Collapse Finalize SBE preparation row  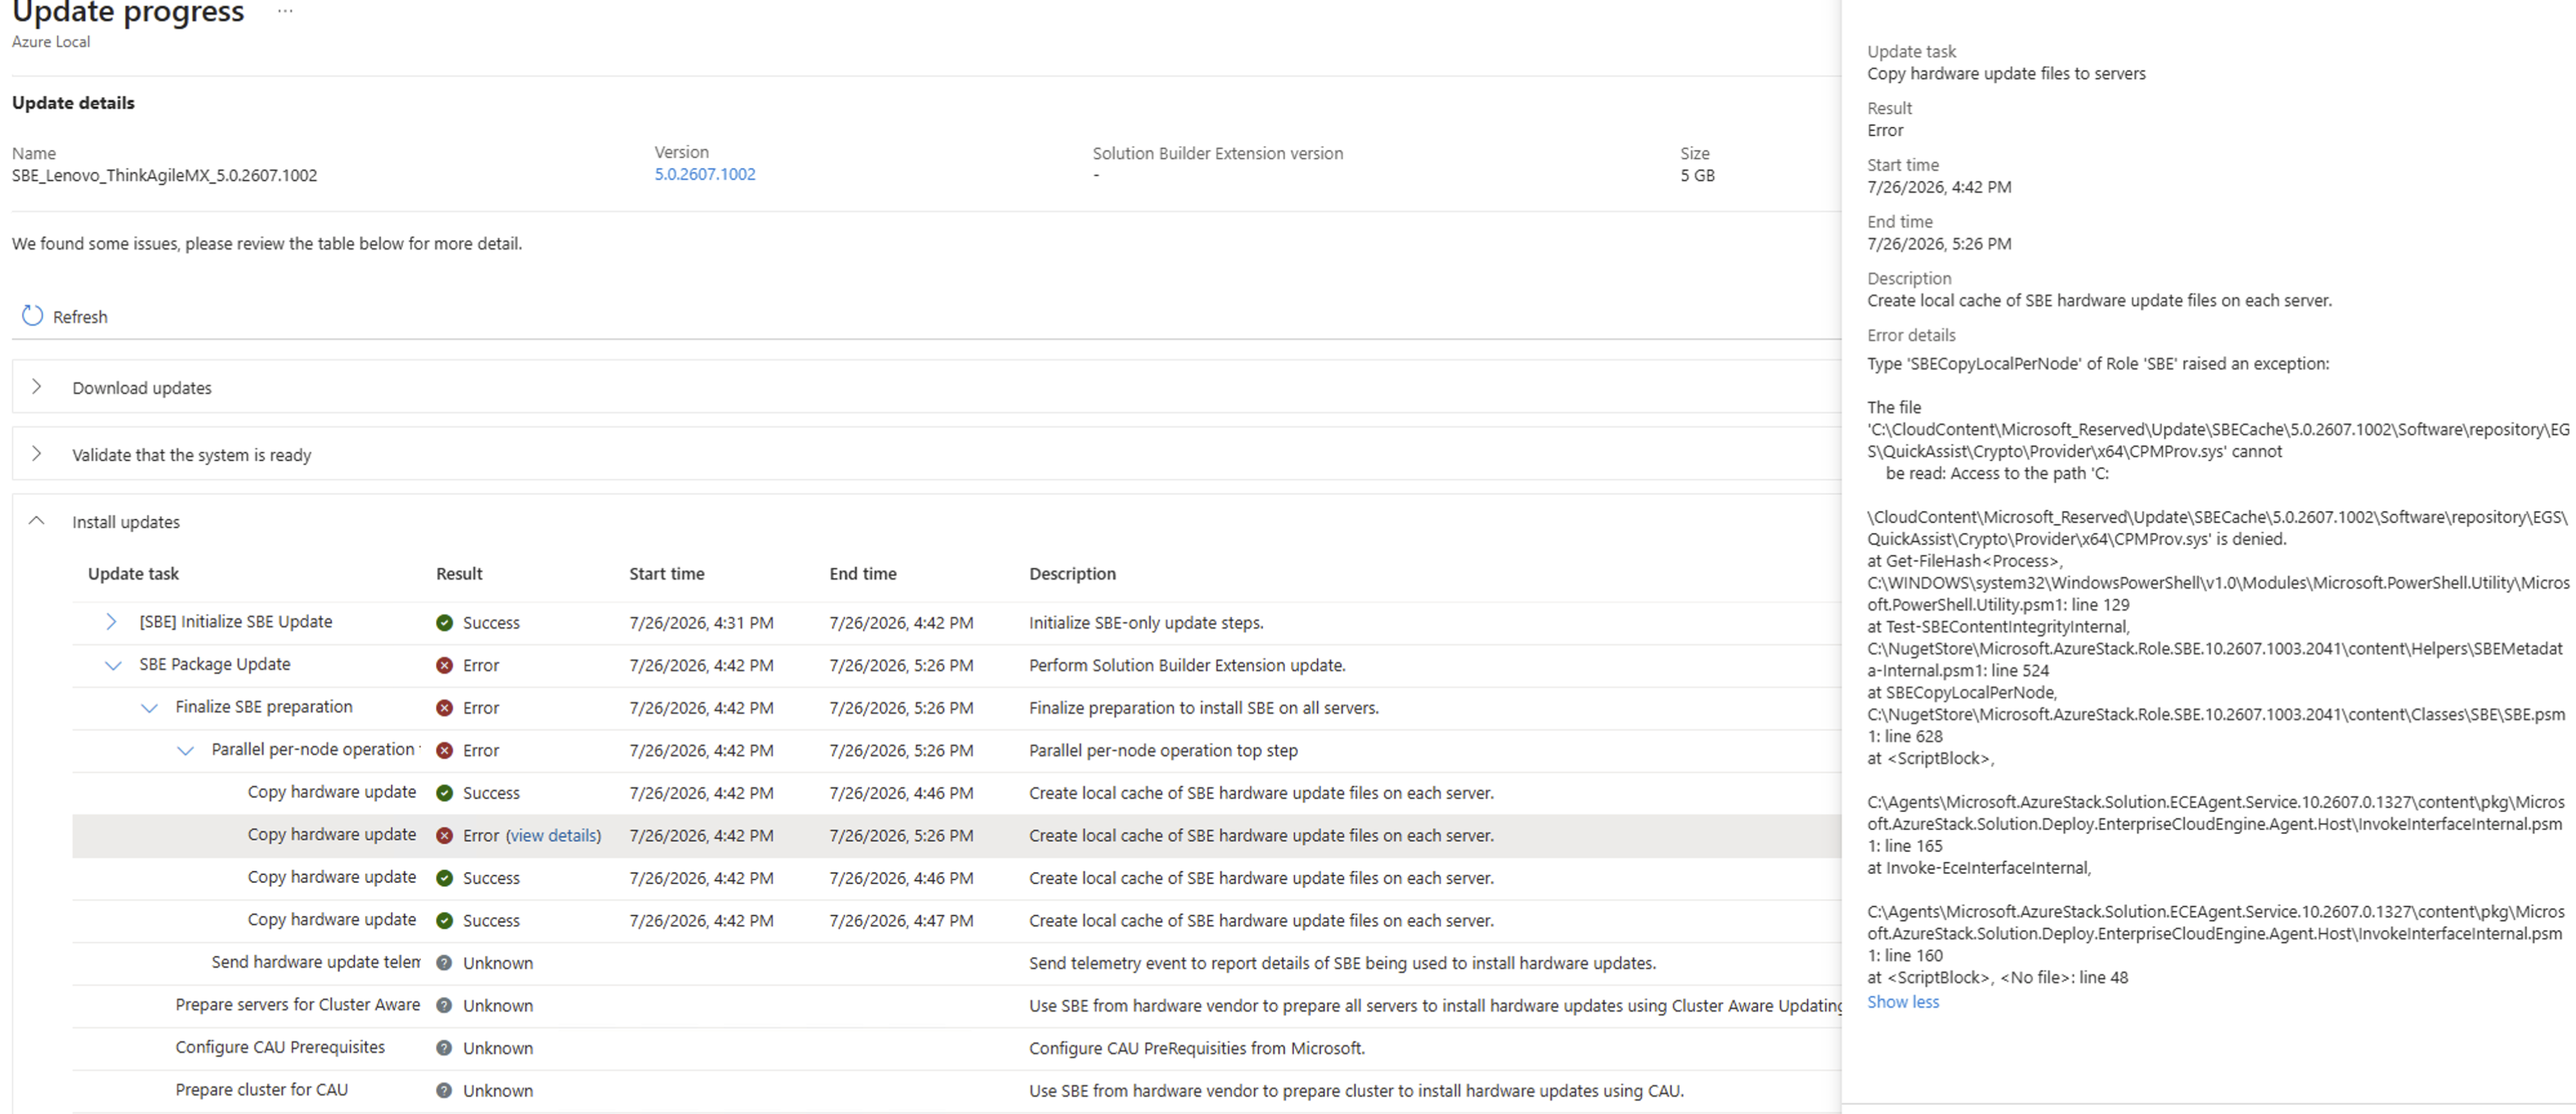pos(149,708)
